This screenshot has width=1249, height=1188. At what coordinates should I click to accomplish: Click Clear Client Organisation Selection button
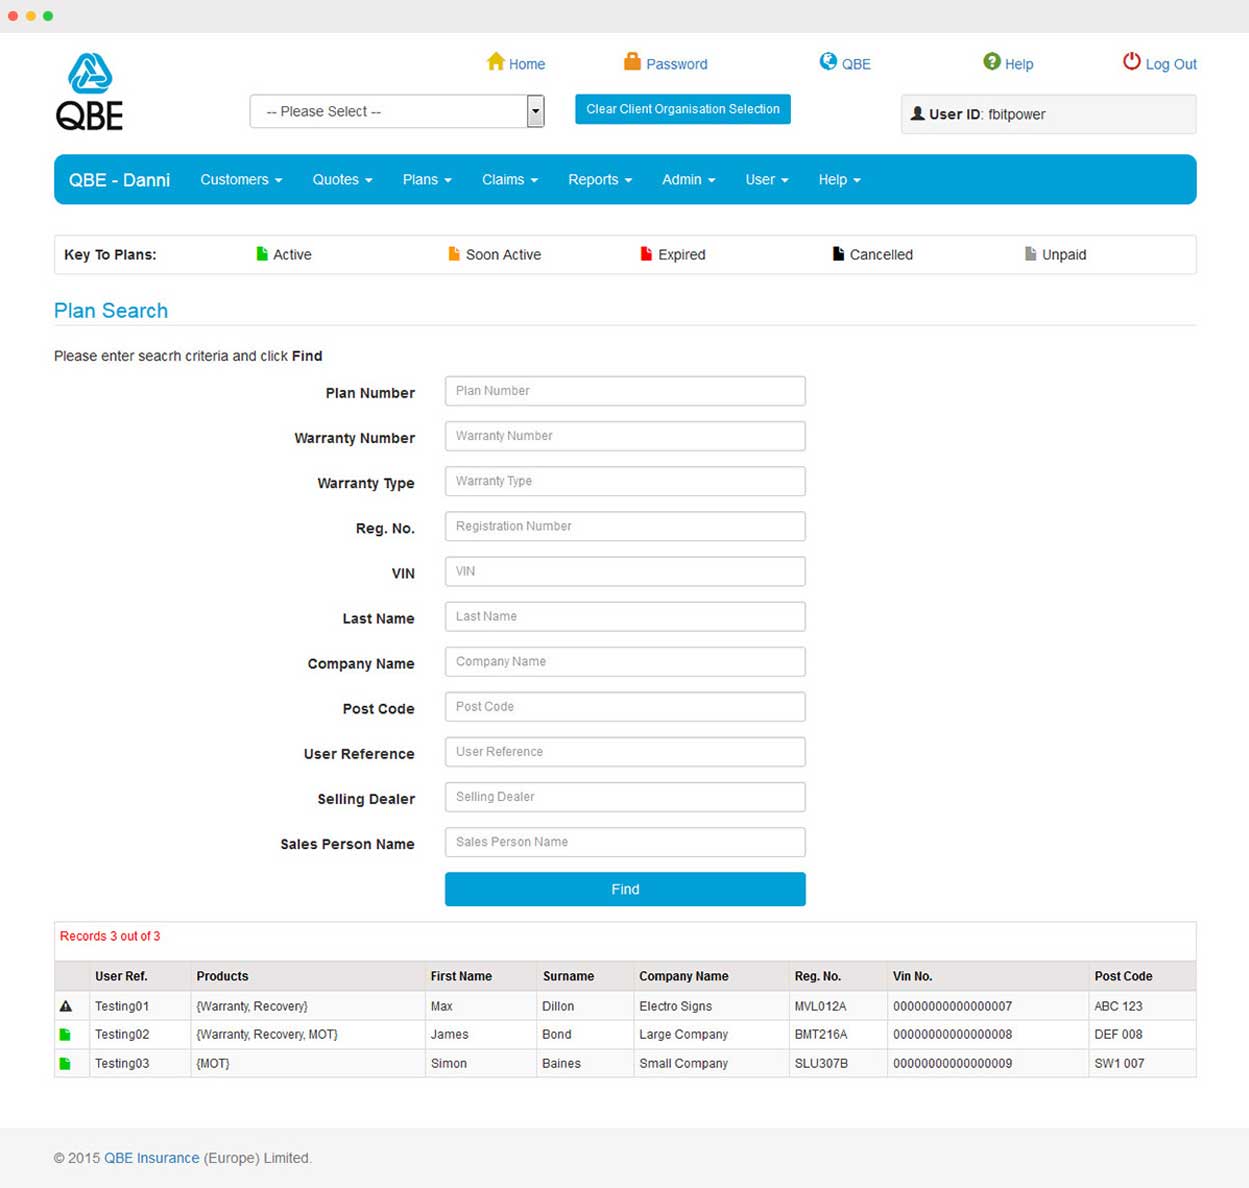click(x=683, y=109)
